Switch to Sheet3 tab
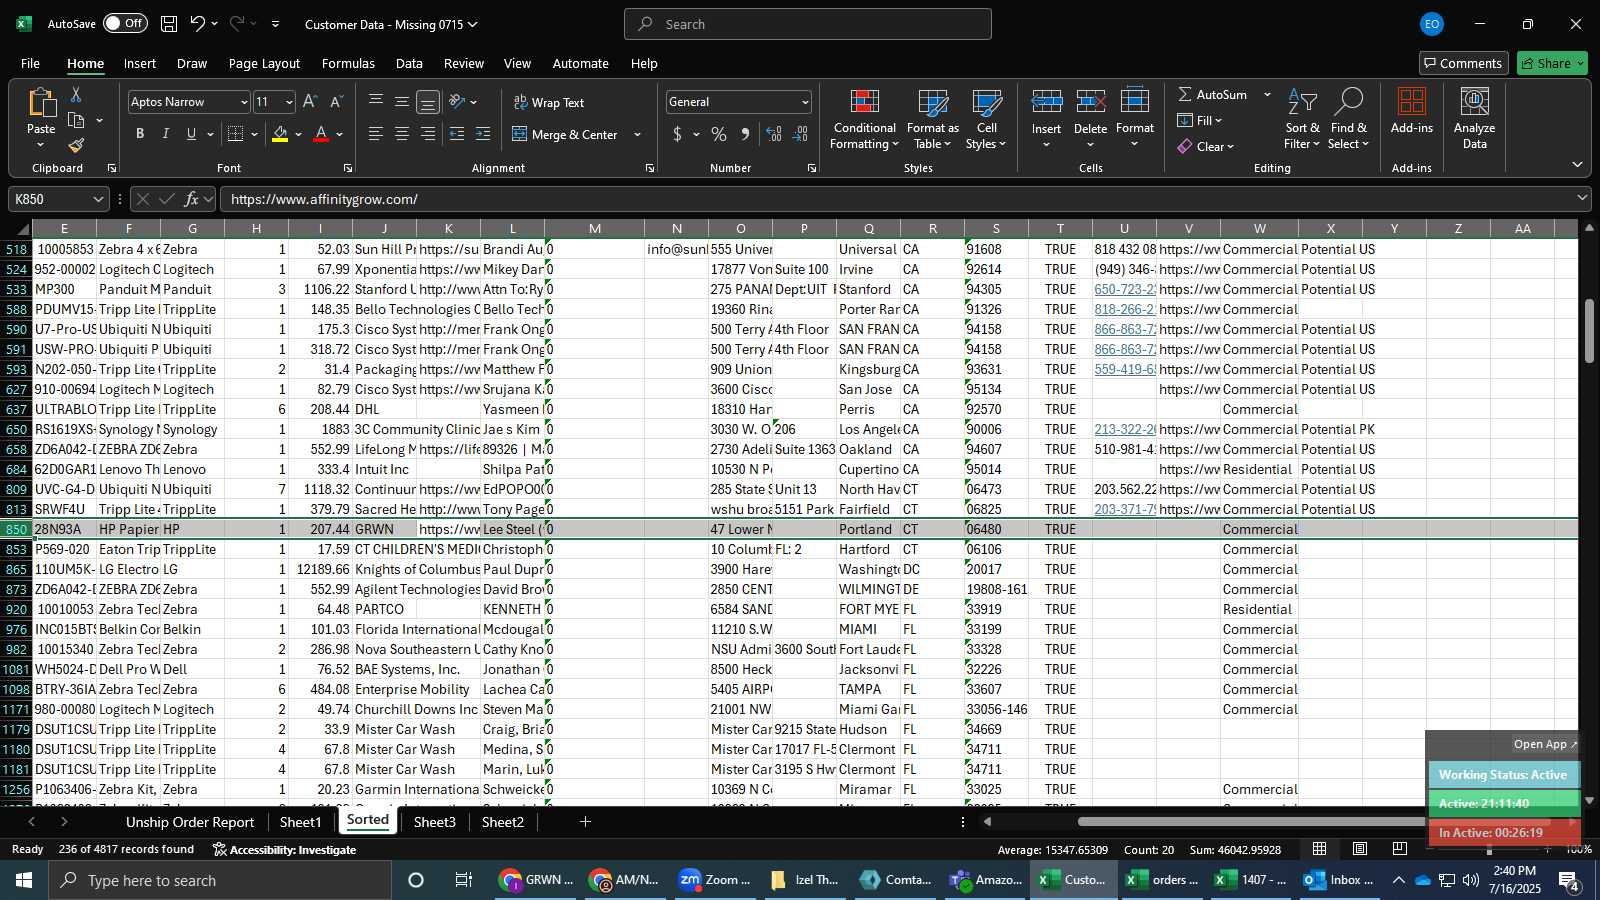Image resolution: width=1600 pixels, height=900 pixels. pyautogui.click(x=435, y=822)
